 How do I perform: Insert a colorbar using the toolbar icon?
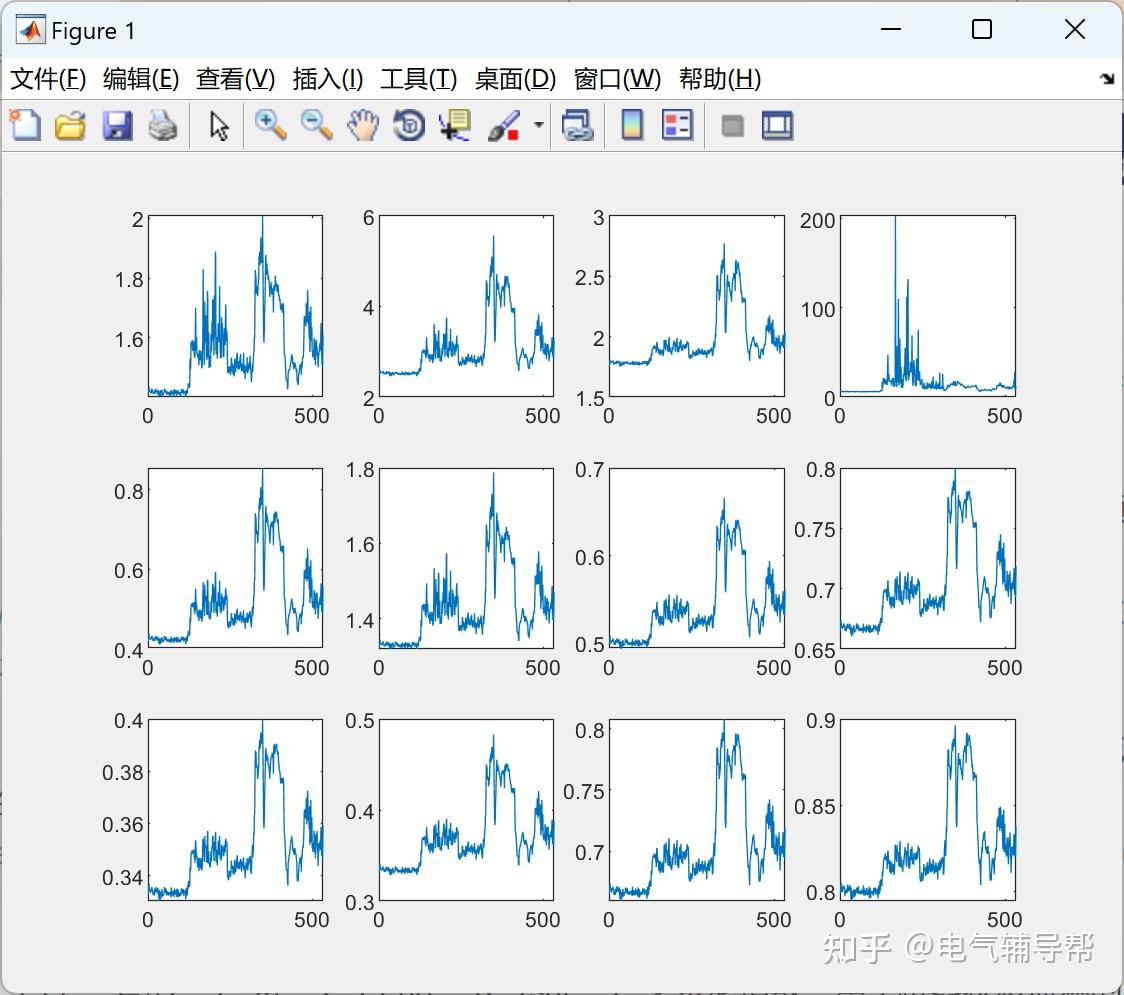(632, 125)
